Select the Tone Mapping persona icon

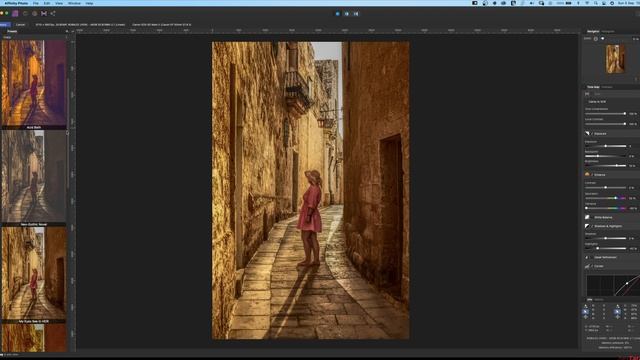click(x=44, y=13)
